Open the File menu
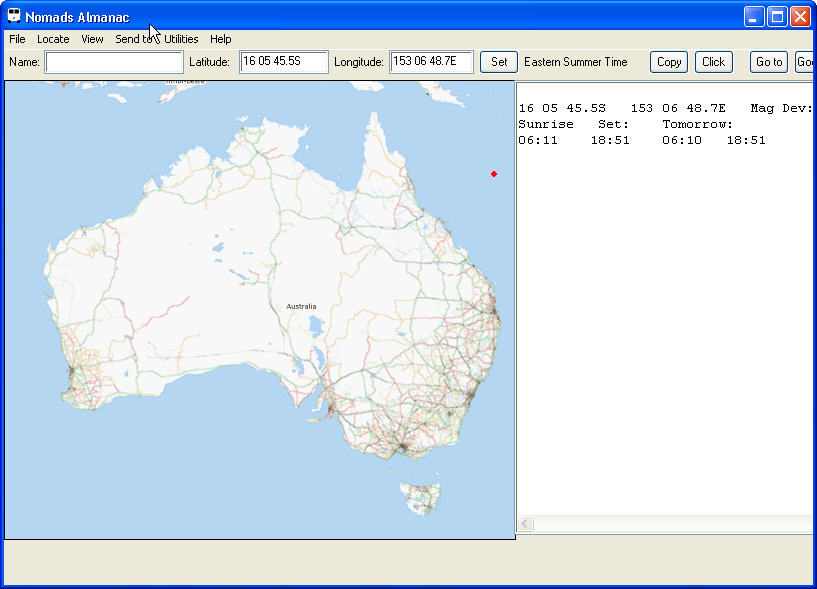Viewport: 817px width, 589px height. point(17,39)
